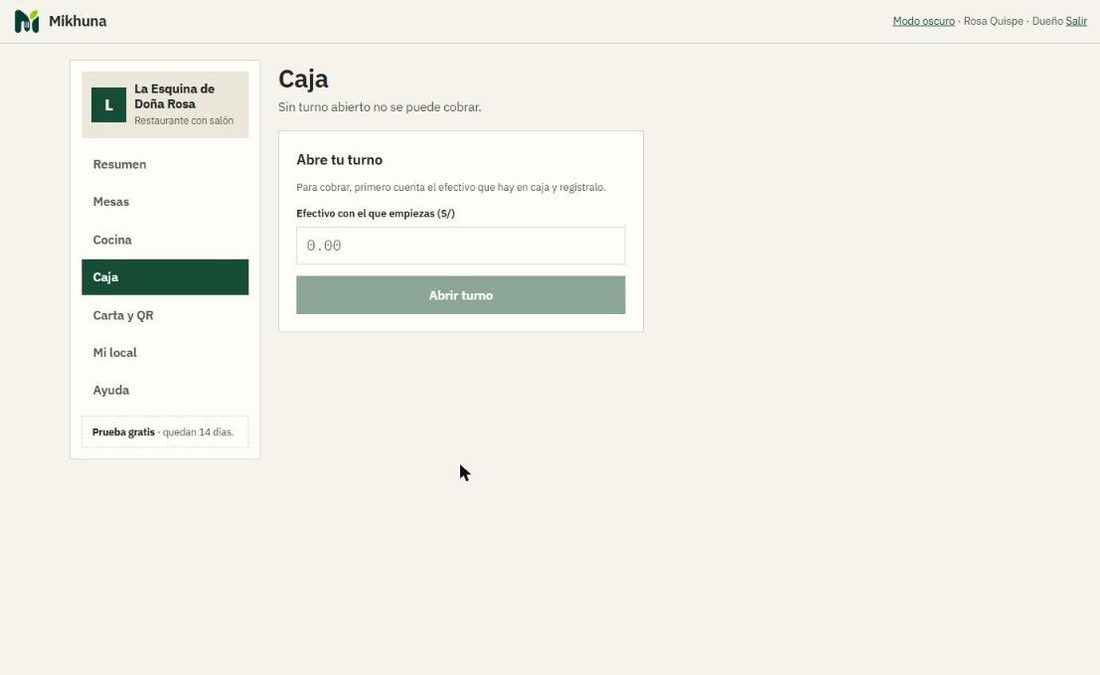Viewport: 1100px width, 675px height.
Task: Click 'Para cobrar, primero cuenta el efectivo' text
Action: click(451, 187)
